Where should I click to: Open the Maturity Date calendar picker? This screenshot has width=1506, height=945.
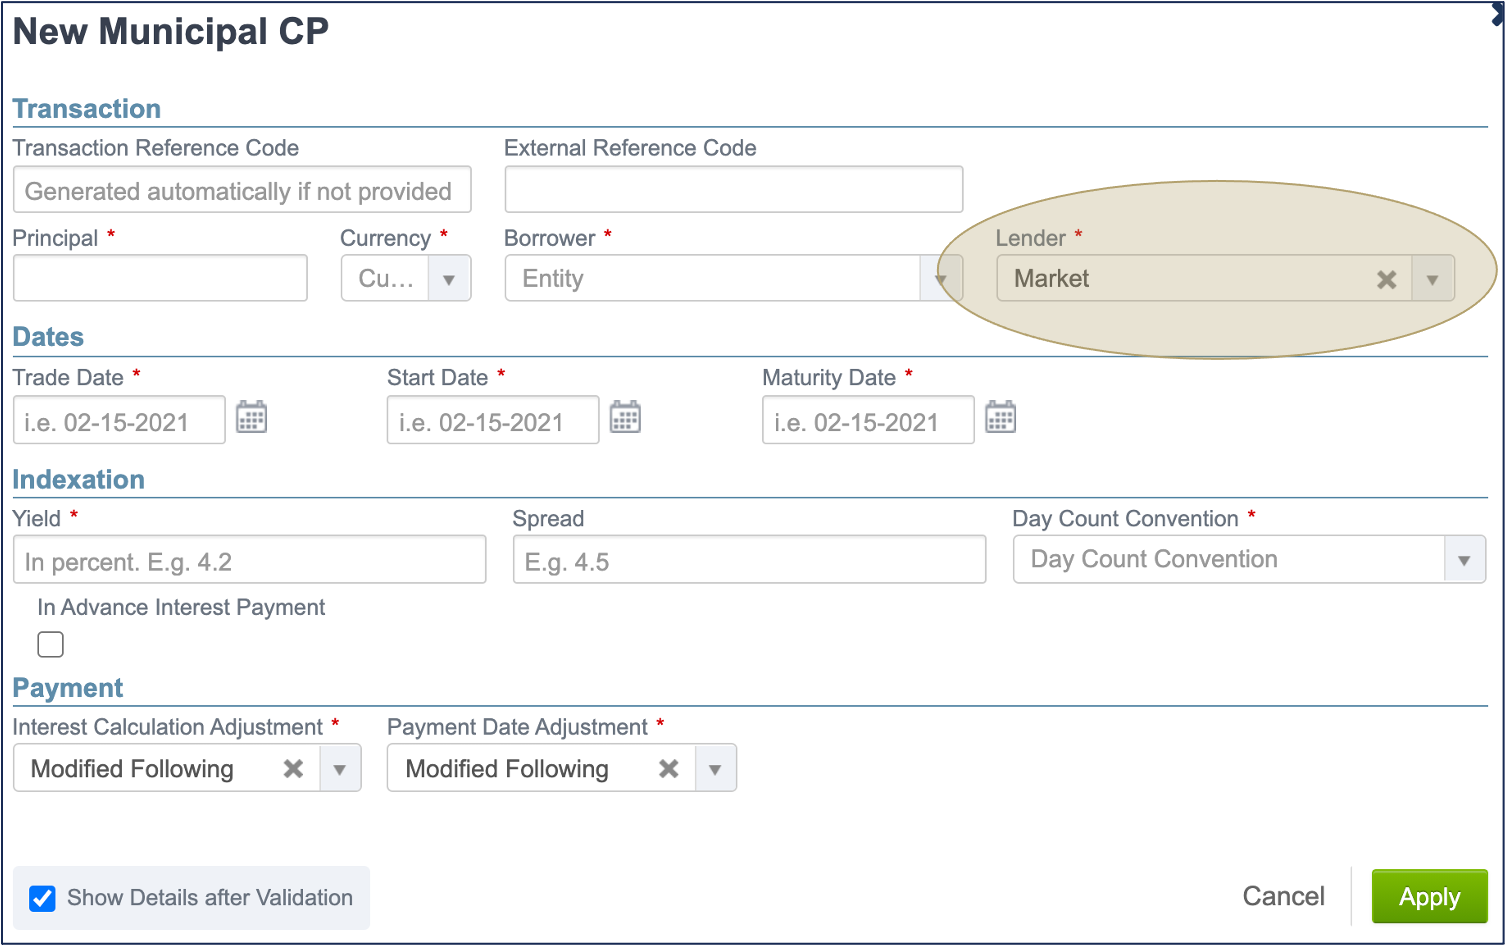[x=1000, y=417]
